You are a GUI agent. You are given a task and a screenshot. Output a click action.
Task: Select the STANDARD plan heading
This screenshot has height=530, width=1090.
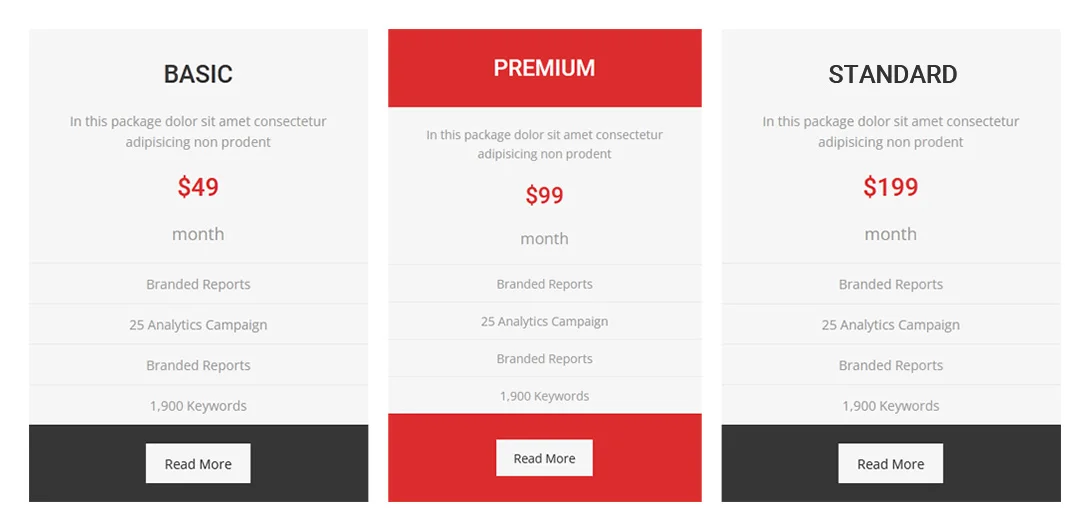pos(893,74)
